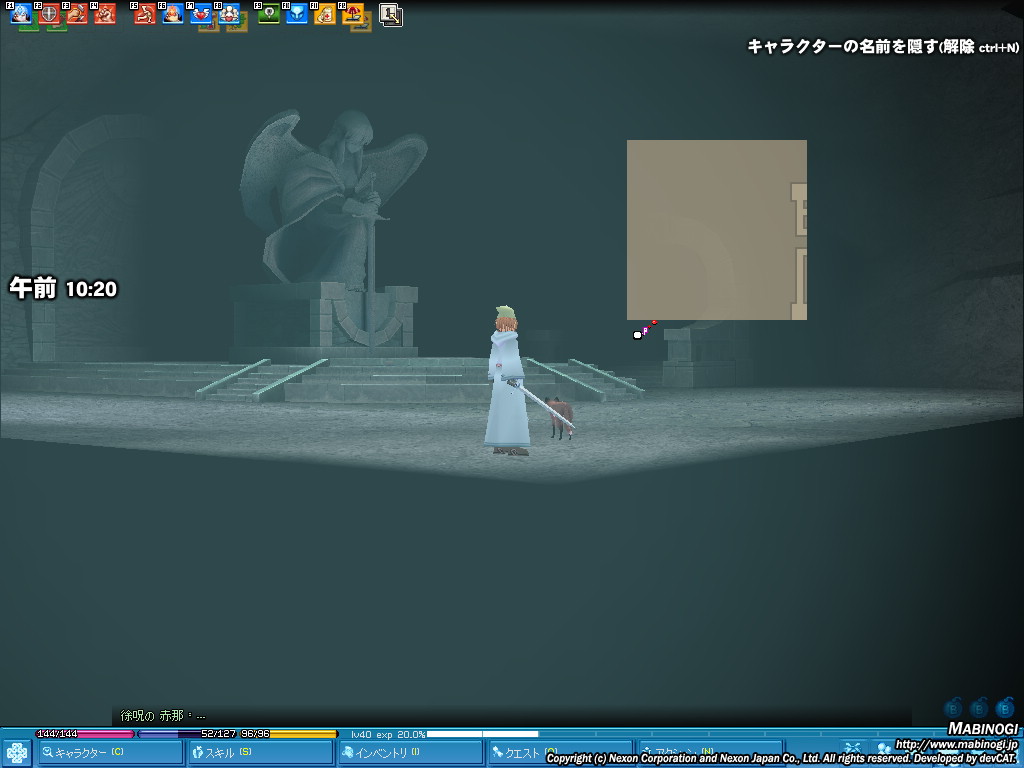The width and height of the screenshot is (1024, 768).
Task: Click the first bomb icon at lower right
Action: click(953, 708)
